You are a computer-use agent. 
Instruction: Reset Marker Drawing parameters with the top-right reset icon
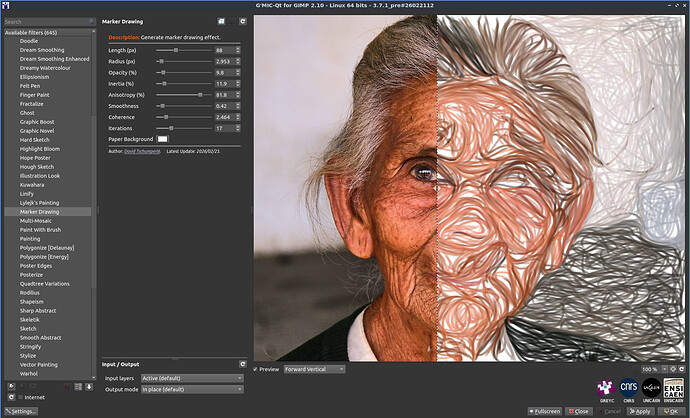click(242, 20)
